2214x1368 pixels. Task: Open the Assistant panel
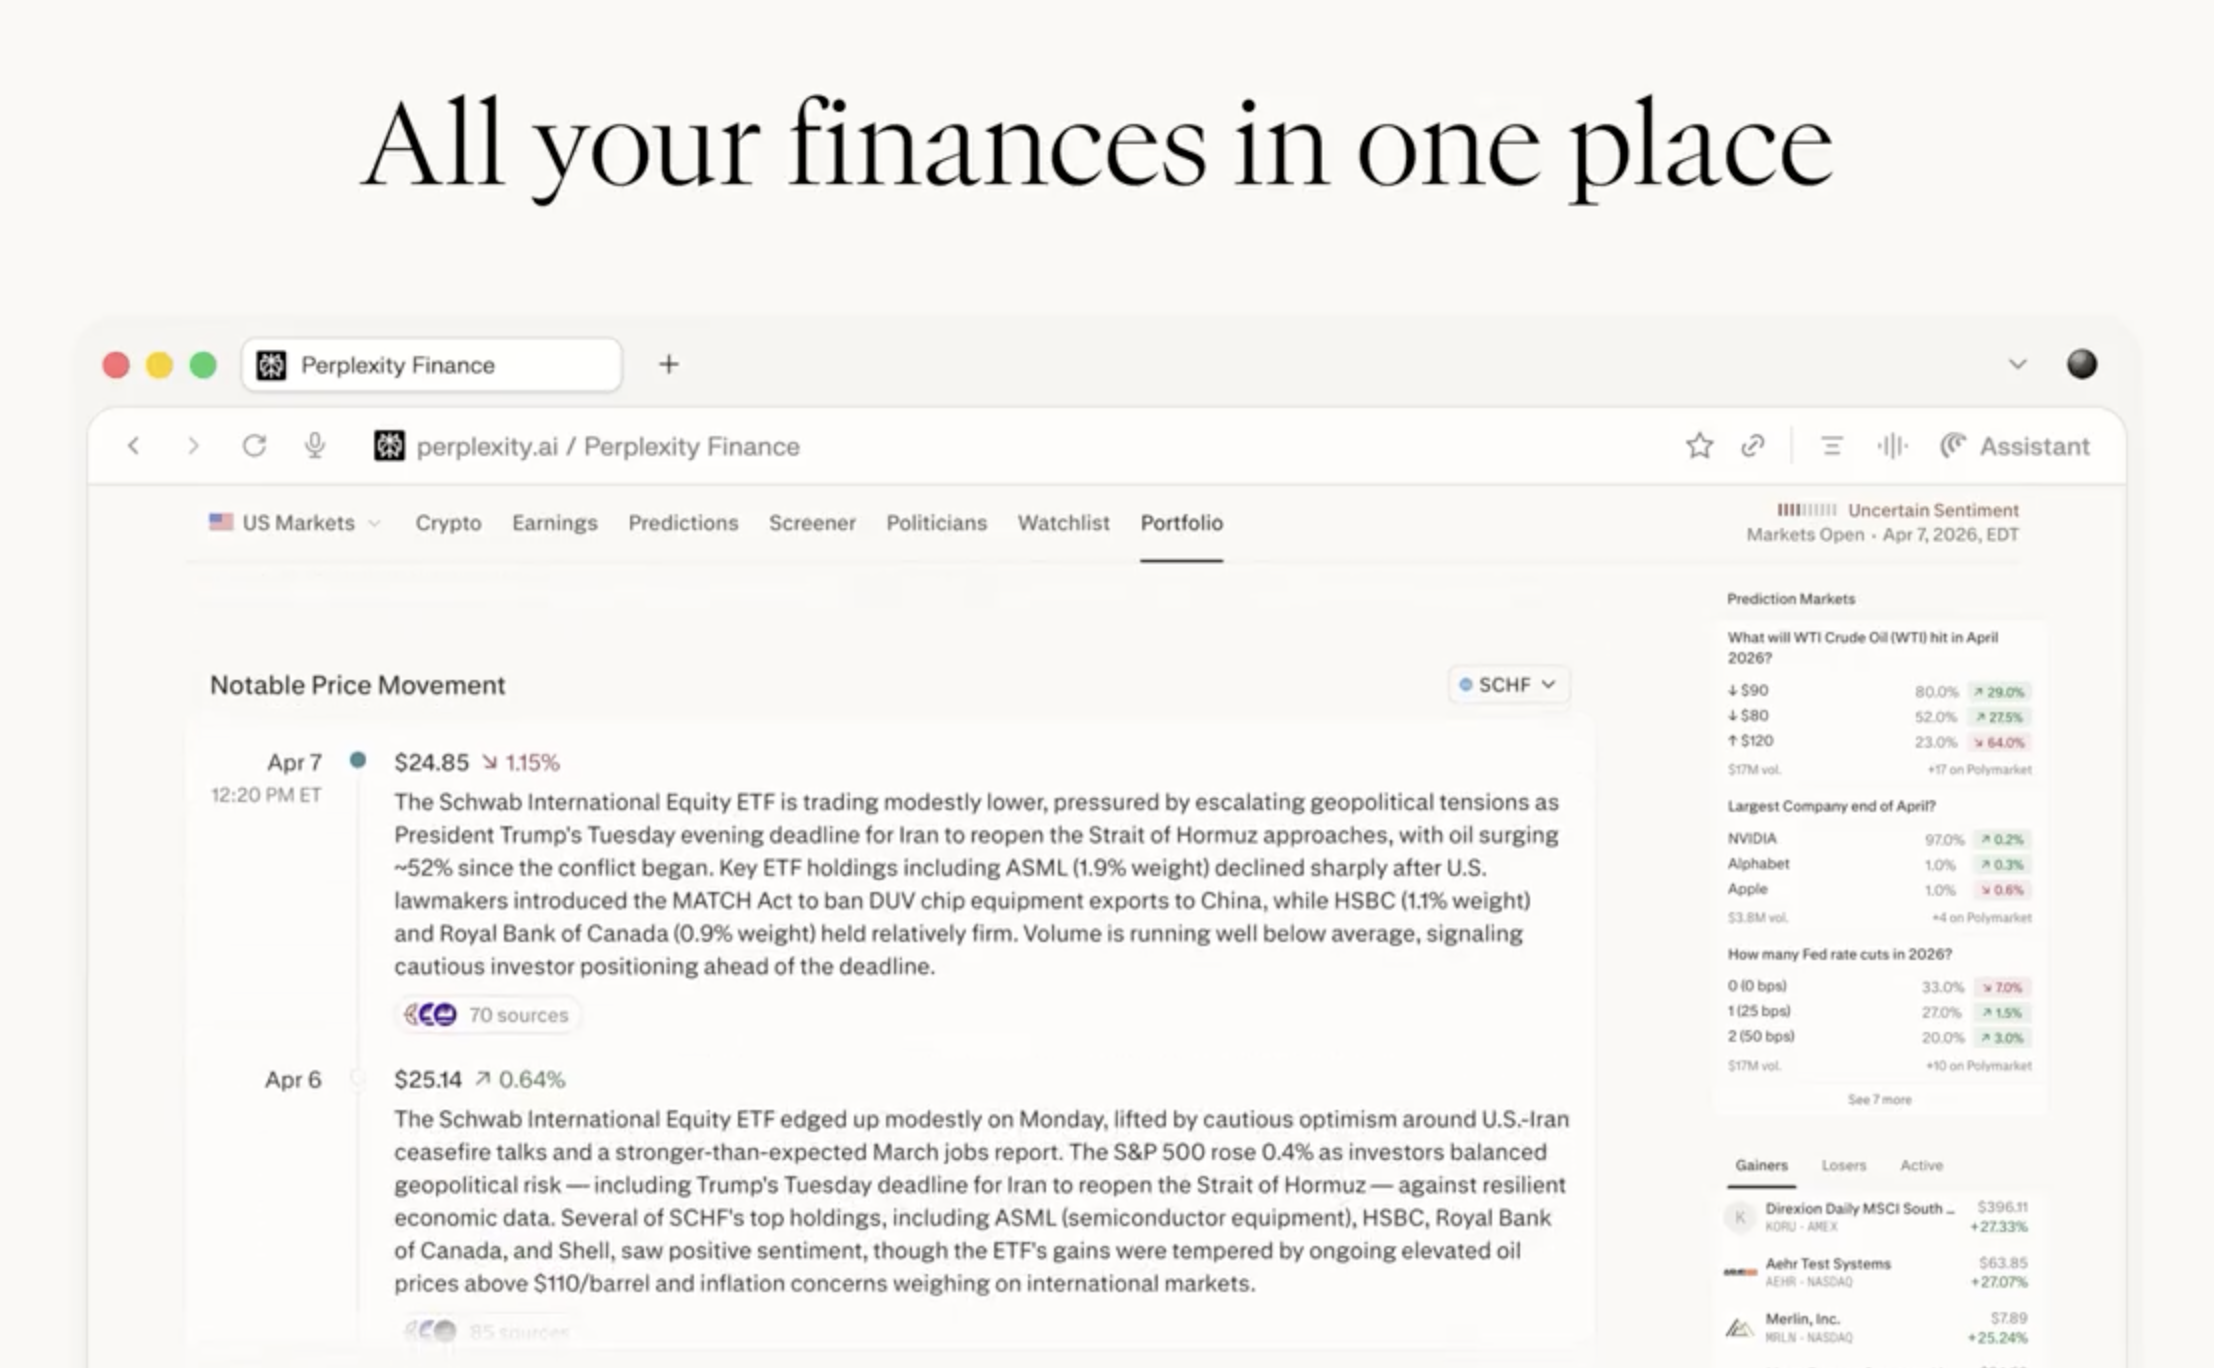tap(2015, 446)
